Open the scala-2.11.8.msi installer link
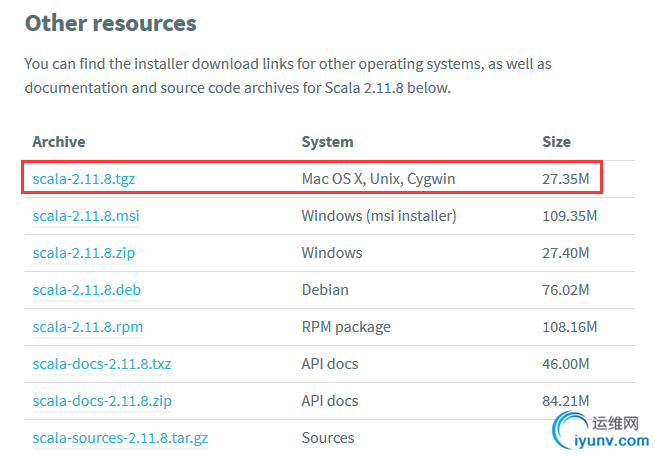Screen dimensions: 655x457 pyautogui.click(x=86, y=216)
